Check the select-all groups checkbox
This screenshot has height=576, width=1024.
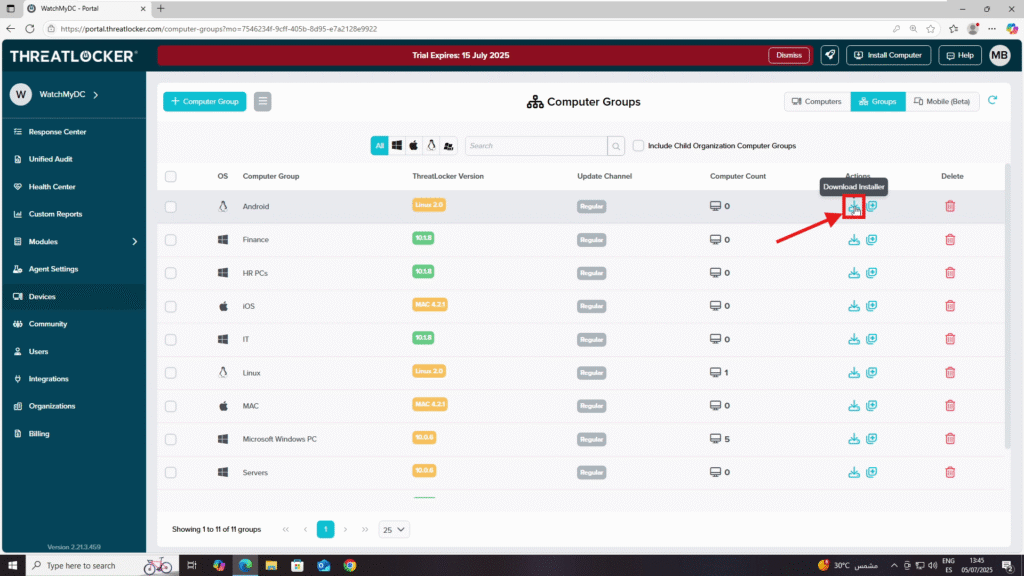pyautogui.click(x=170, y=176)
